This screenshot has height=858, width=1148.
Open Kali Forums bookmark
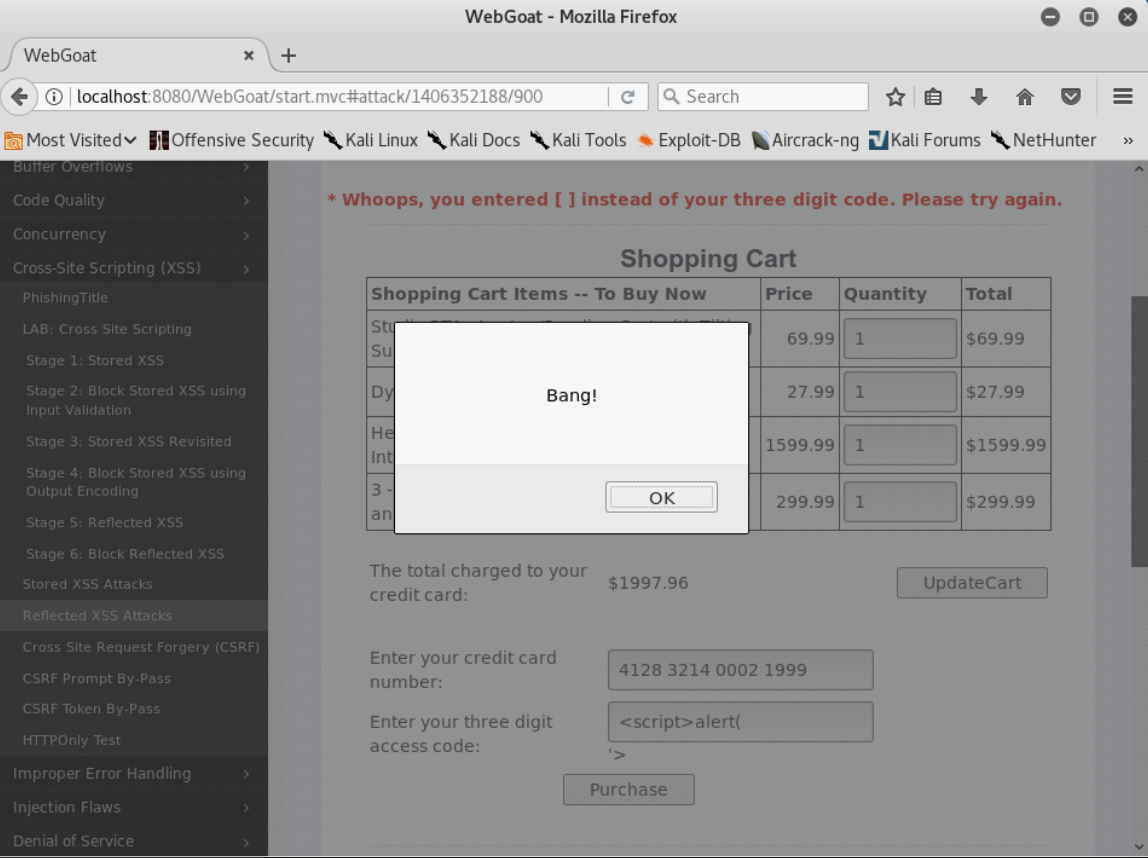(x=925, y=140)
